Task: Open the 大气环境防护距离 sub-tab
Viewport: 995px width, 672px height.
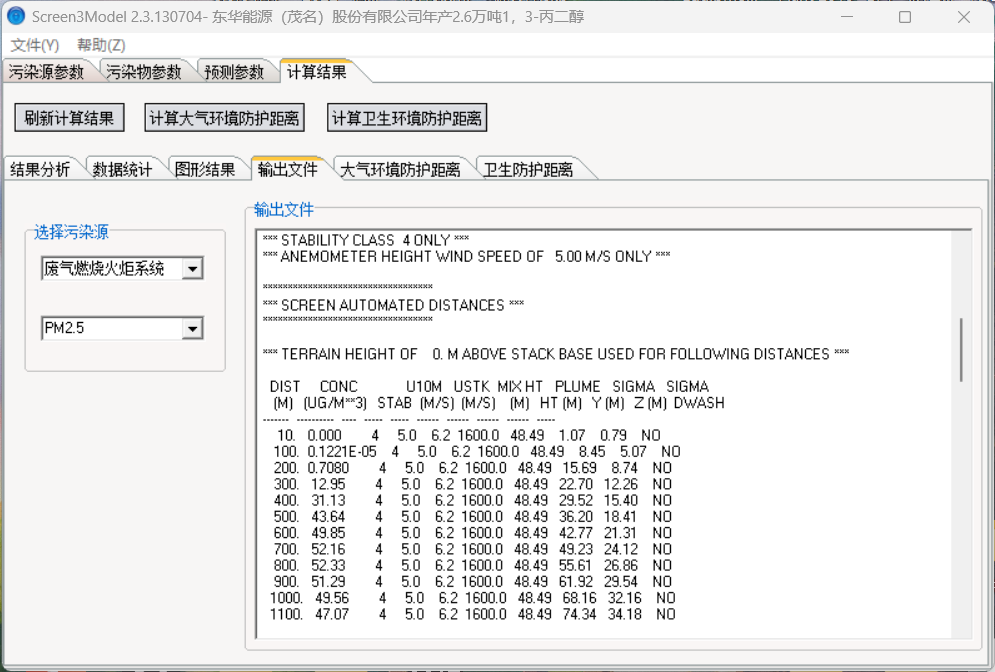Action: [x=400, y=169]
